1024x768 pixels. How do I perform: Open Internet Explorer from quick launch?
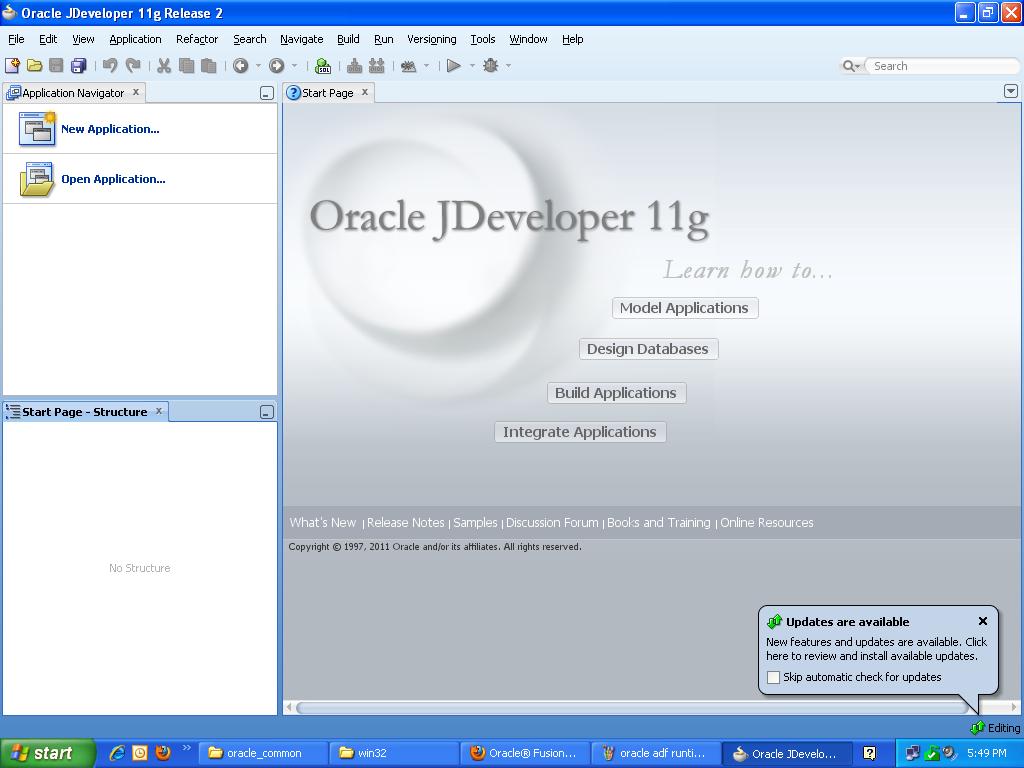117,753
